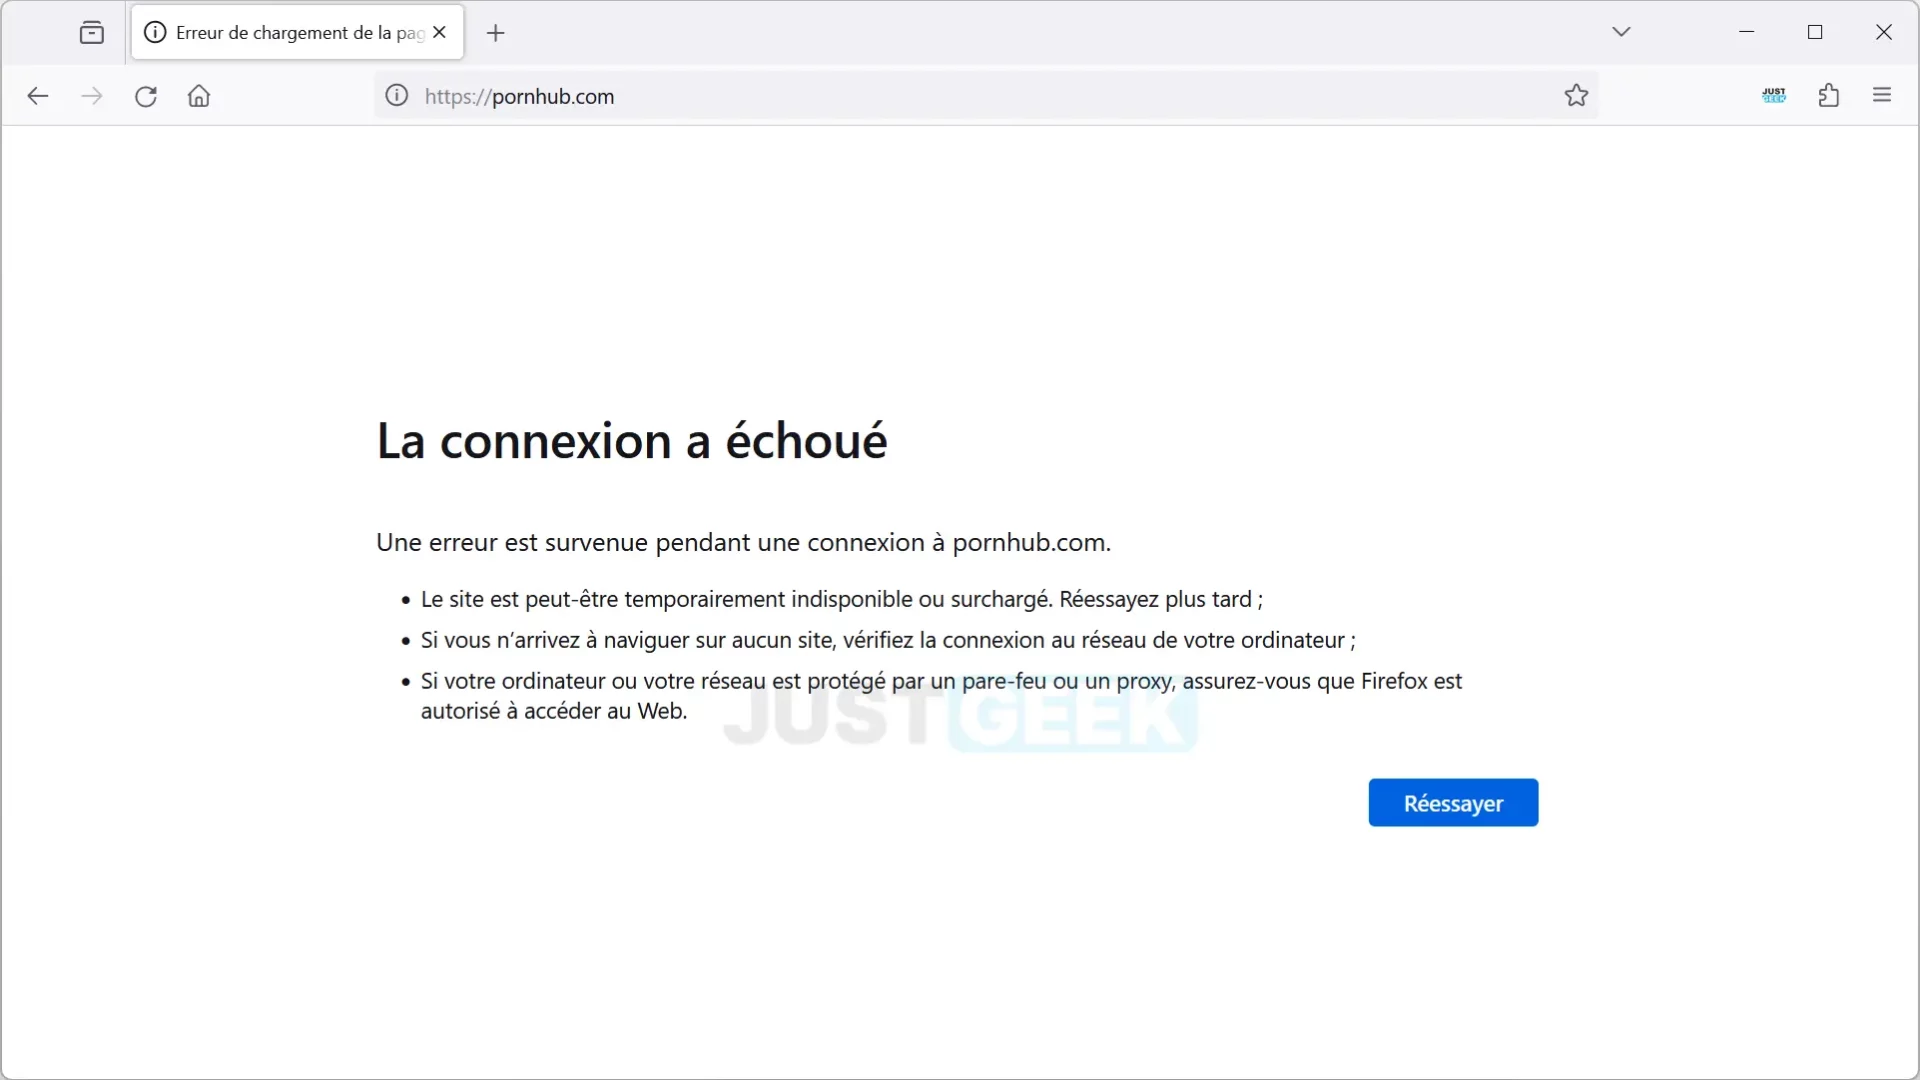
Task: Click the bullet about the site being 'temporairement indisponible'
Action: tap(841, 600)
